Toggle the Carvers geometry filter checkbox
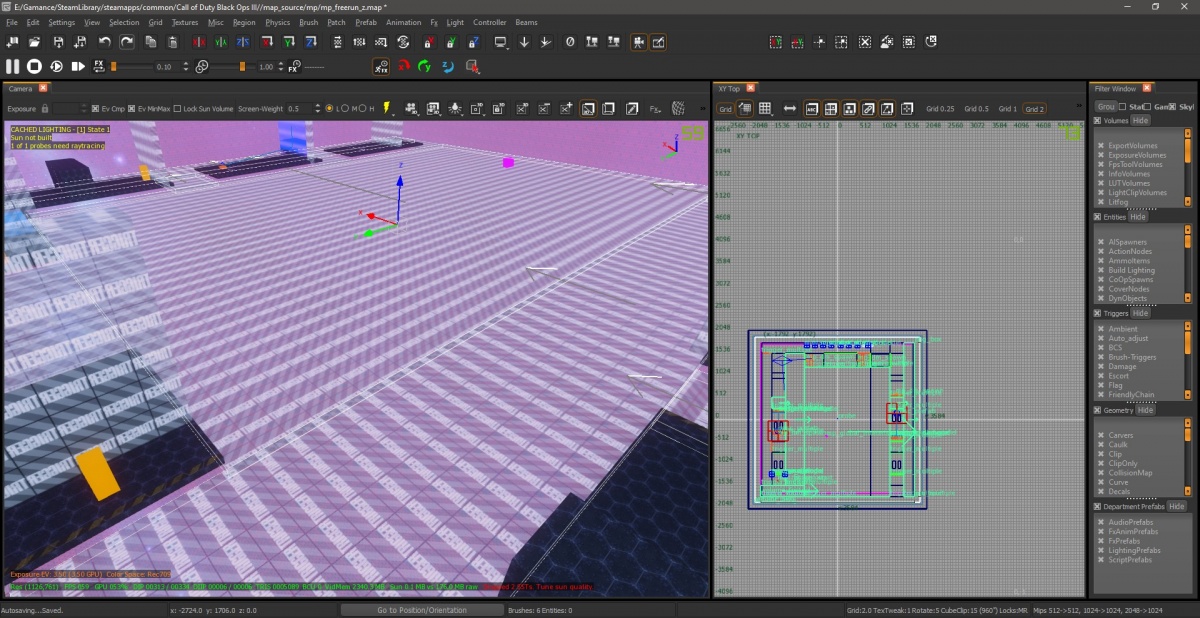The height and width of the screenshot is (618, 1200). point(1101,436)
